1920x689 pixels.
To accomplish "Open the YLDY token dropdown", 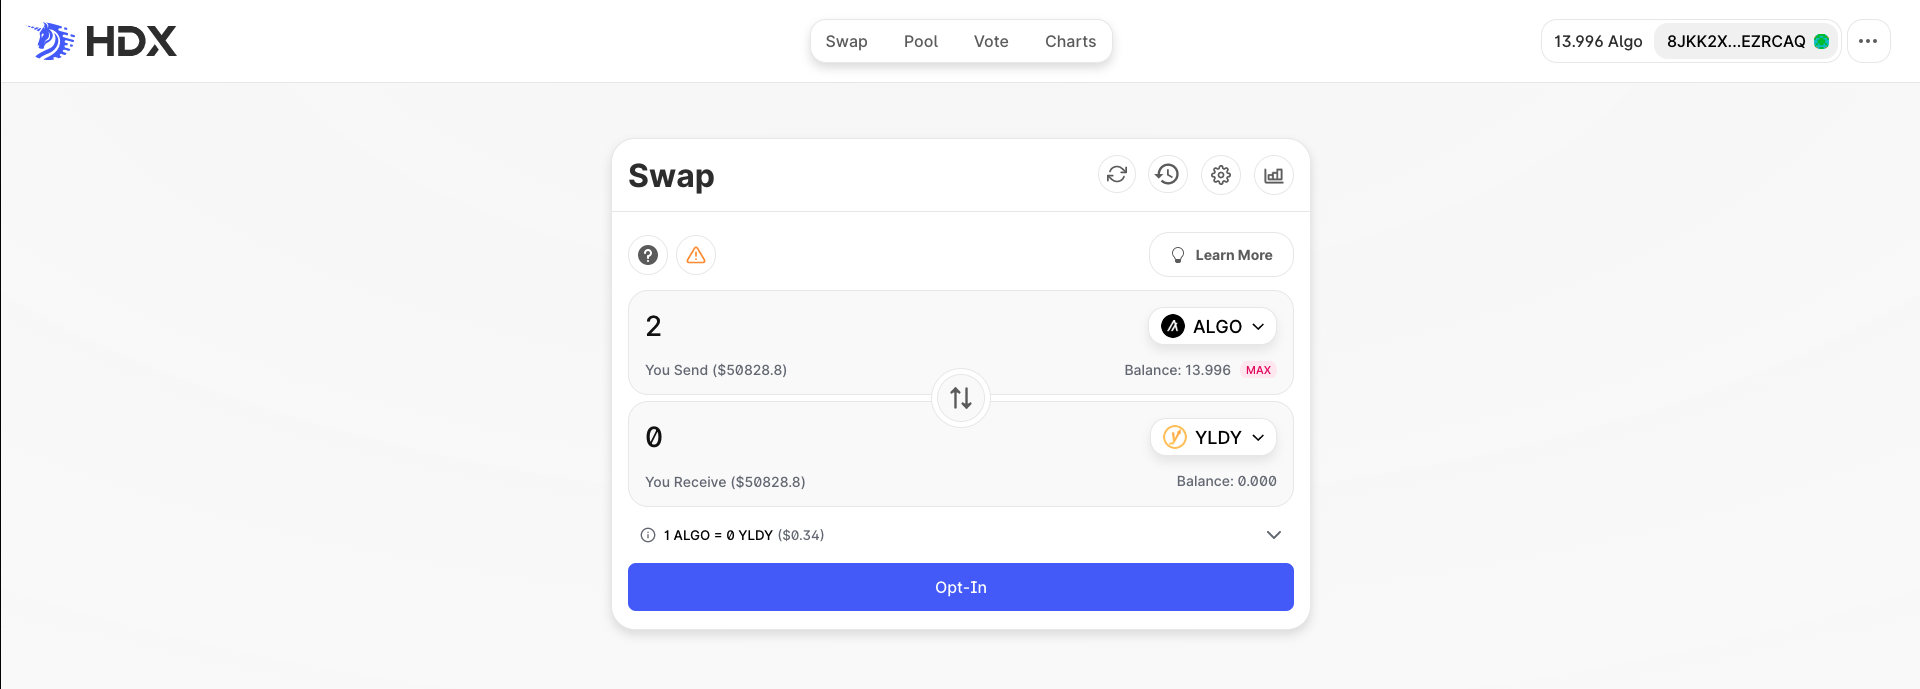I will [x=1213, y=438].
